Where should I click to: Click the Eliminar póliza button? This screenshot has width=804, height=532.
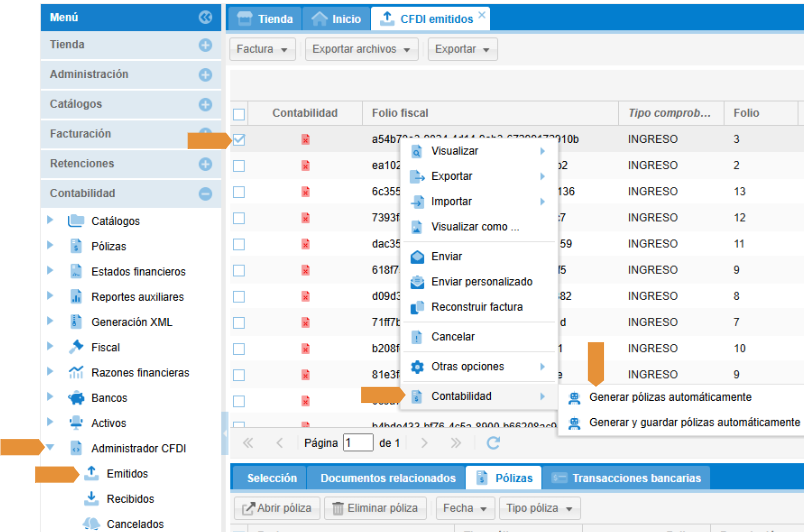tap(376, 508)
